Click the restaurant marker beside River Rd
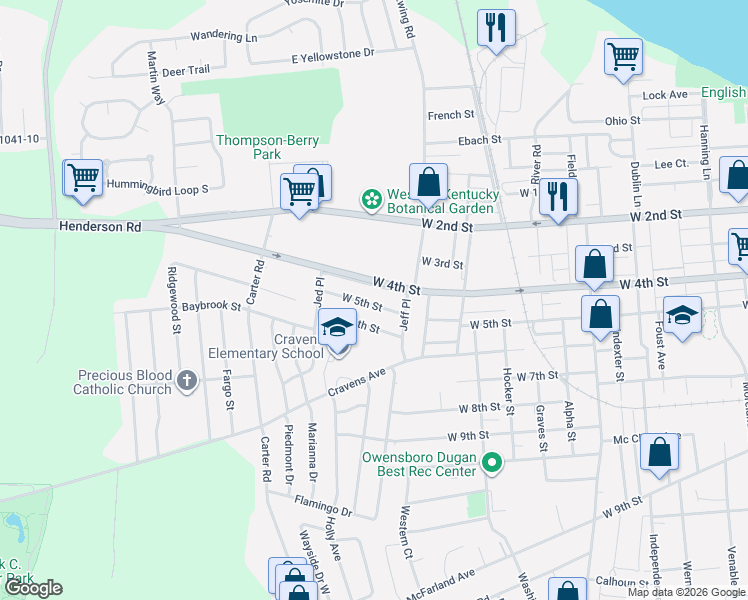Viewport: 748px width, 600px height. tap(558, 199)
